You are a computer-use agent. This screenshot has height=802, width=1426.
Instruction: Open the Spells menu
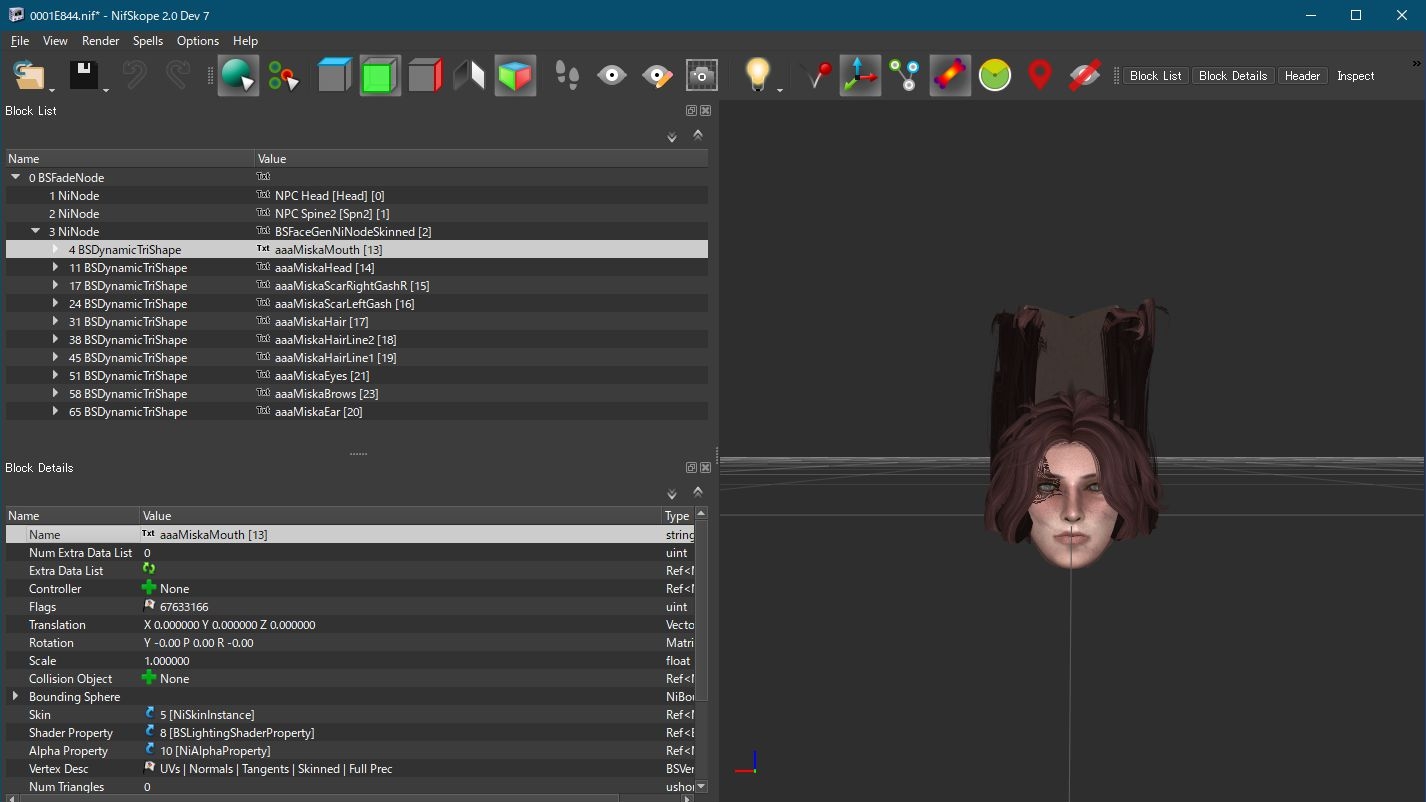tap(148, 41)
